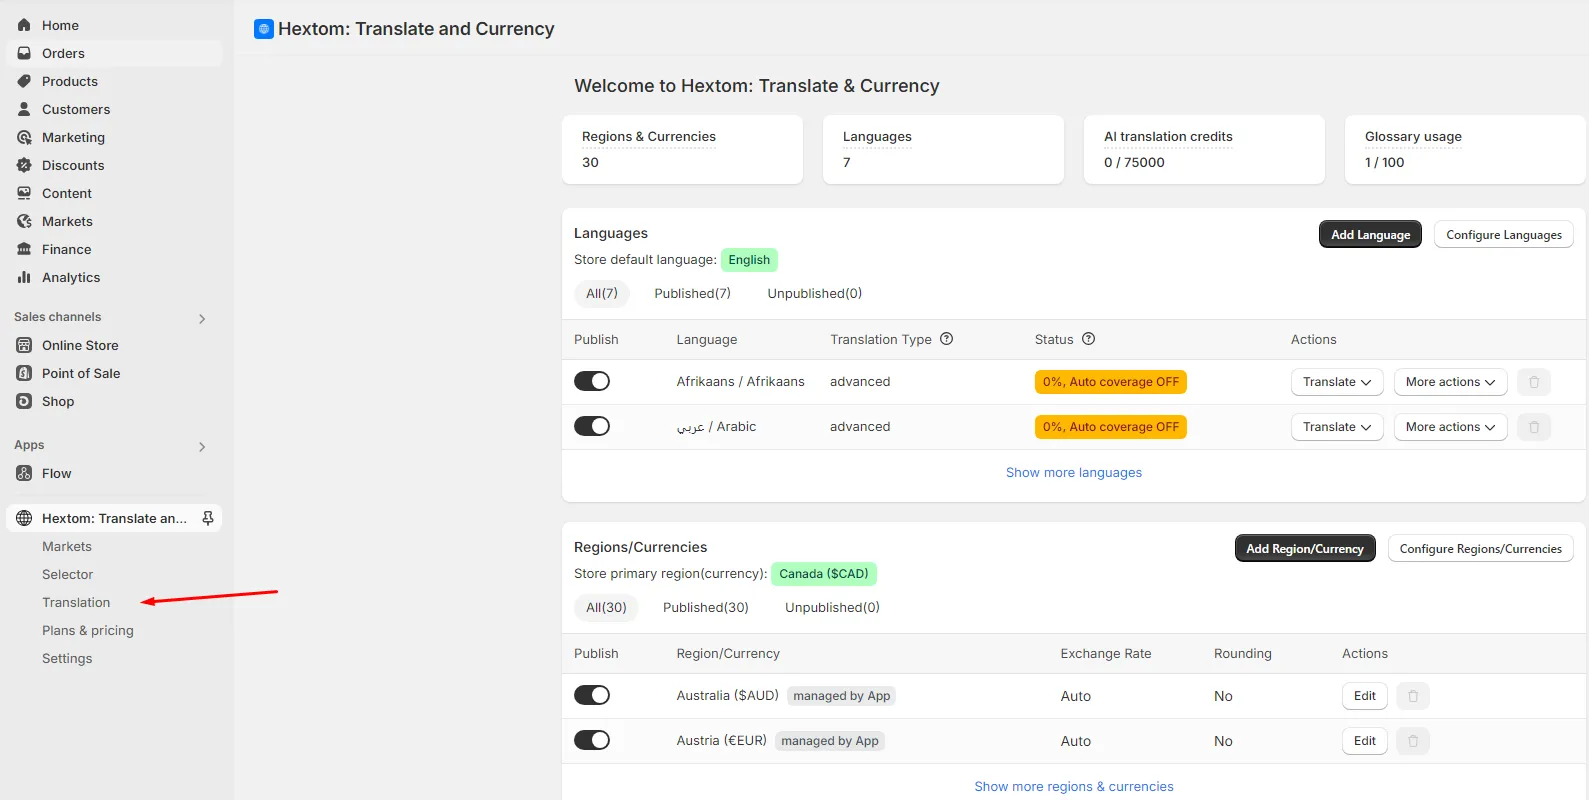
Task: Click the Configure Languages button
Action: click(x=1504, y=235)
